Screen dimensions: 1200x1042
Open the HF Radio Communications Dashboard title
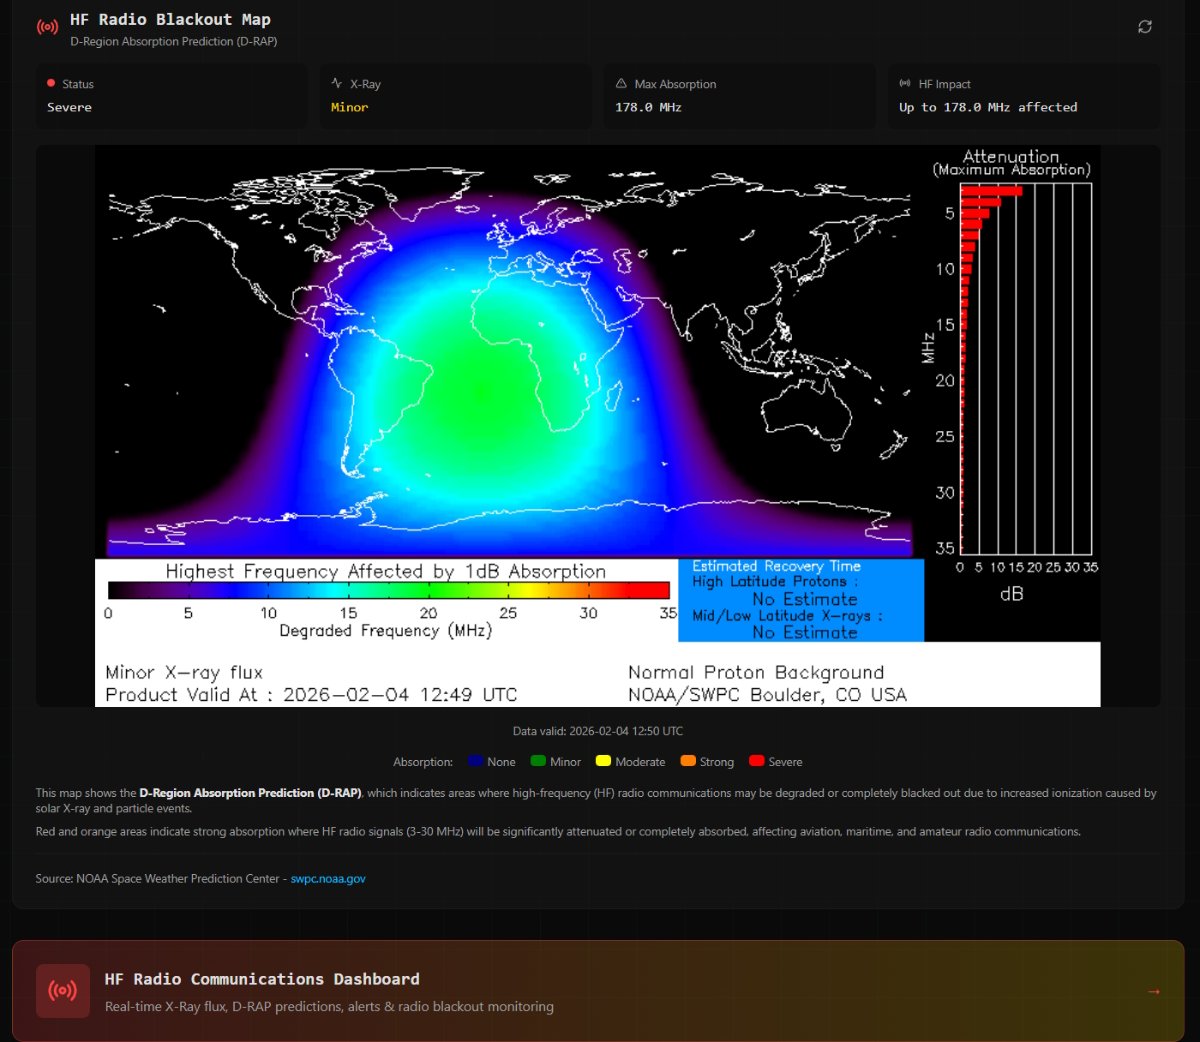coord(262,979)
